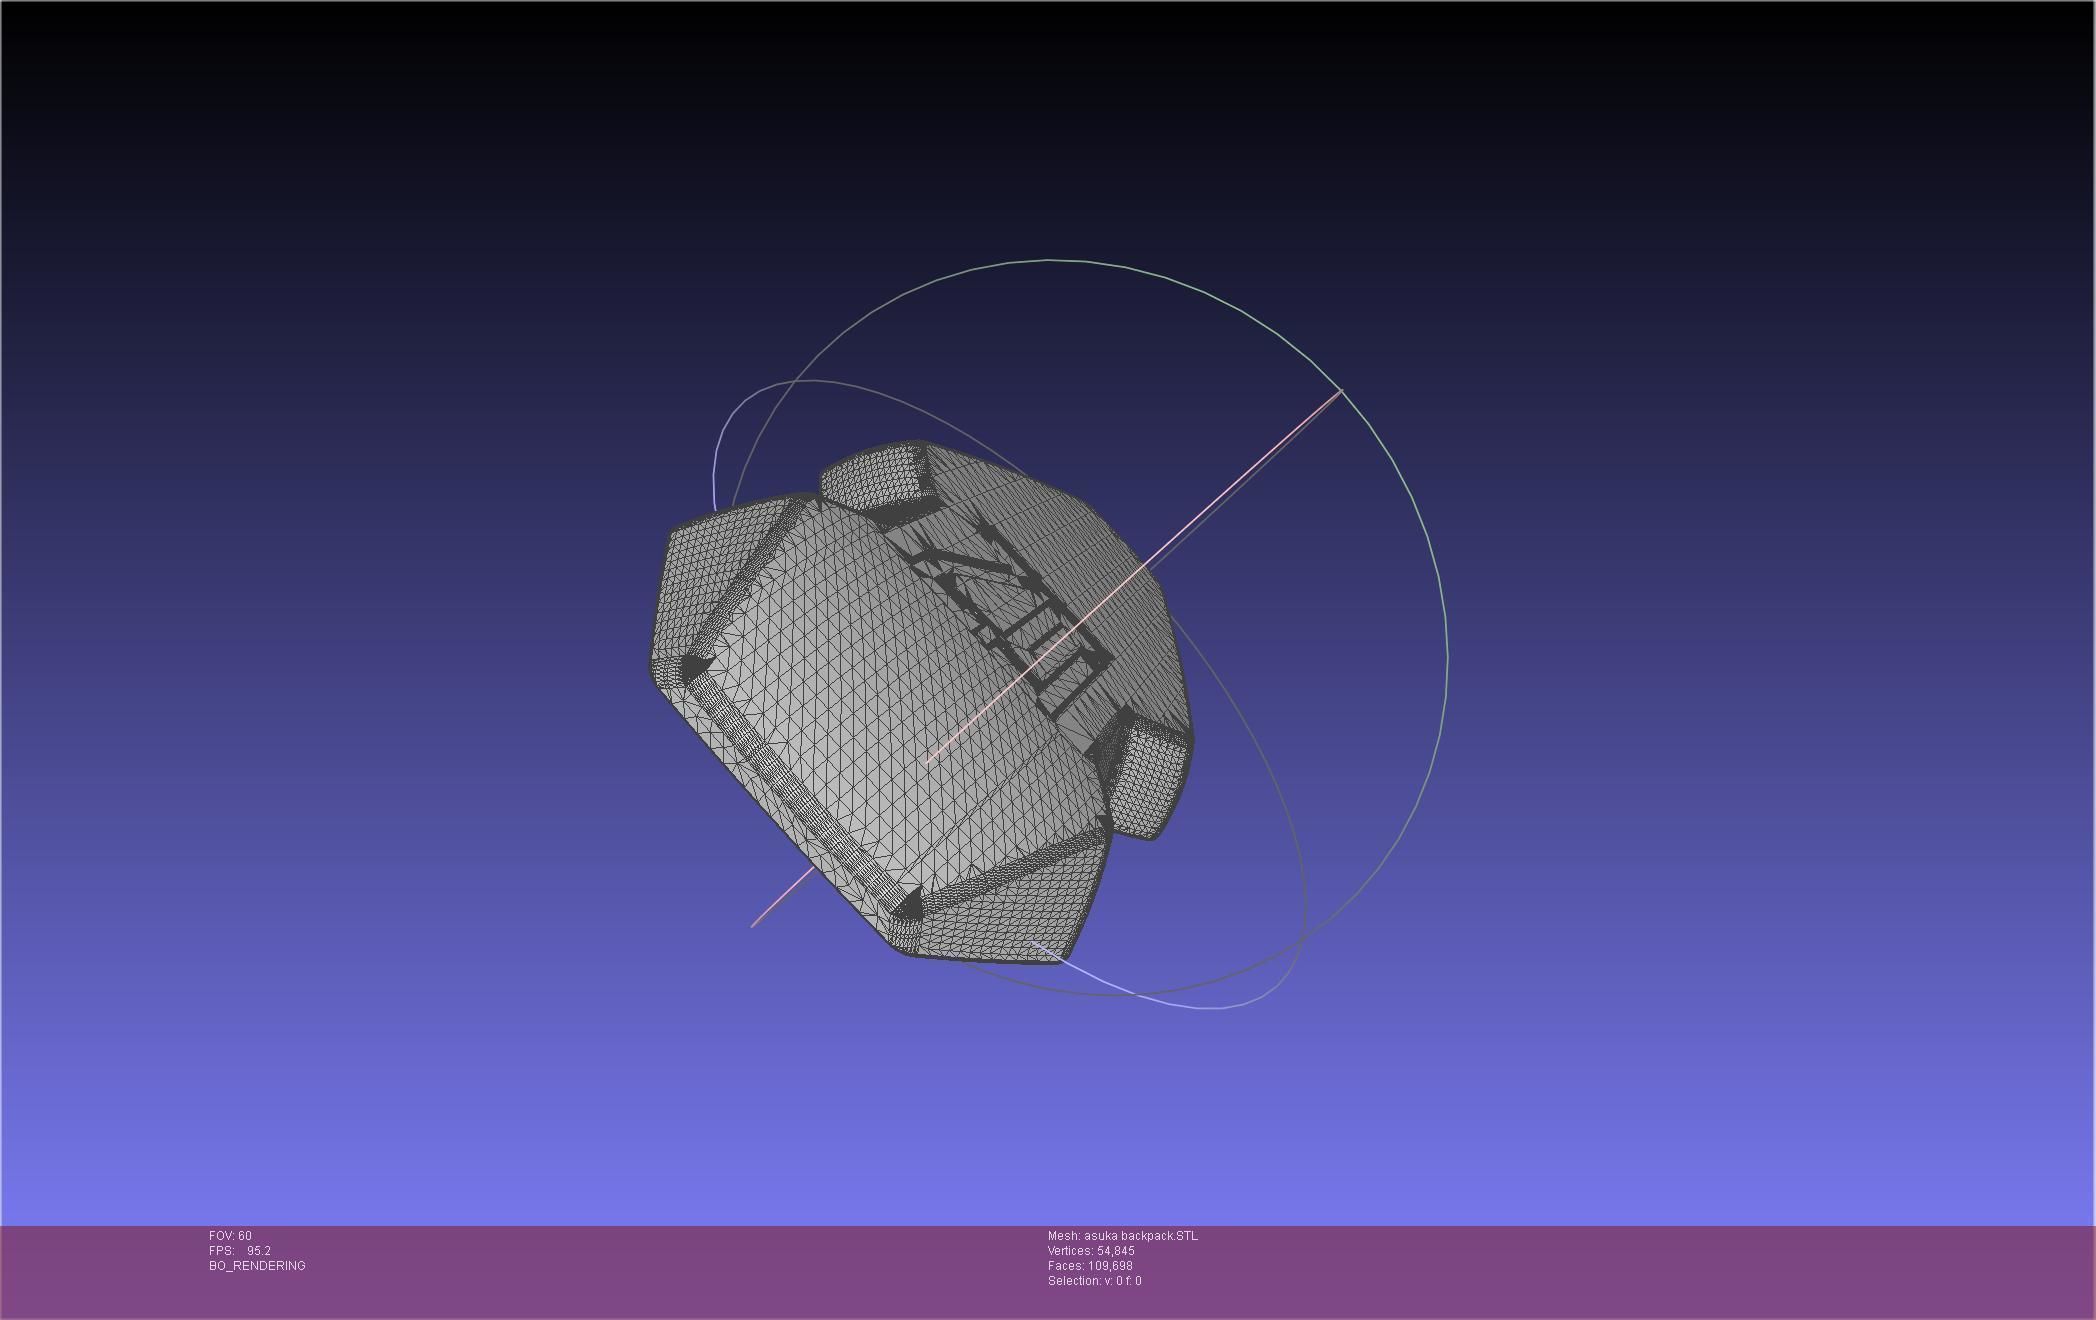Click the 'Mesh: asuka backpack.STL' label

point(1122,1236)
